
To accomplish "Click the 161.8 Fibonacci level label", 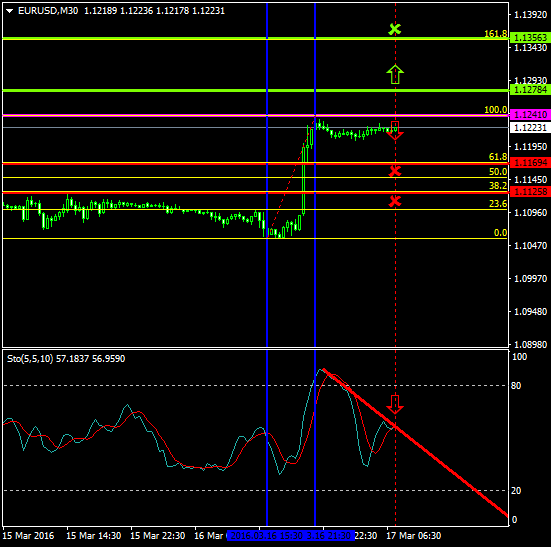I will 495,34.
